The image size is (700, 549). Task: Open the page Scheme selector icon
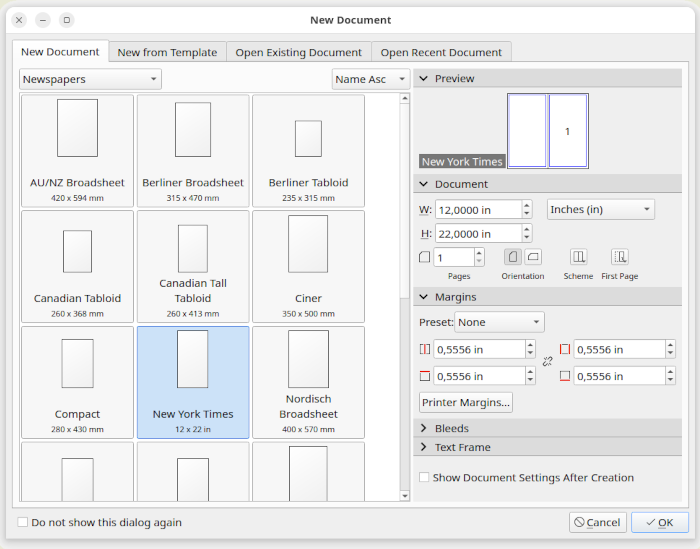click(578, 257)
